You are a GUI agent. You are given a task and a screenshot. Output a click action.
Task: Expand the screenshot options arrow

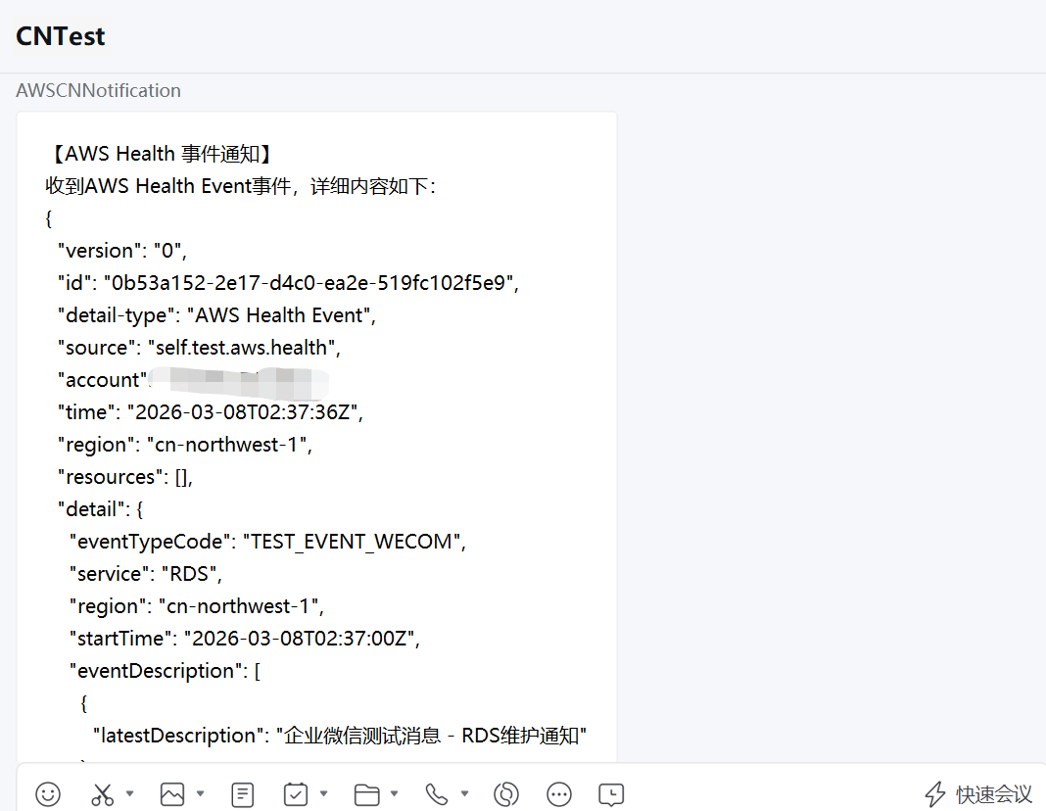(130, 793)
